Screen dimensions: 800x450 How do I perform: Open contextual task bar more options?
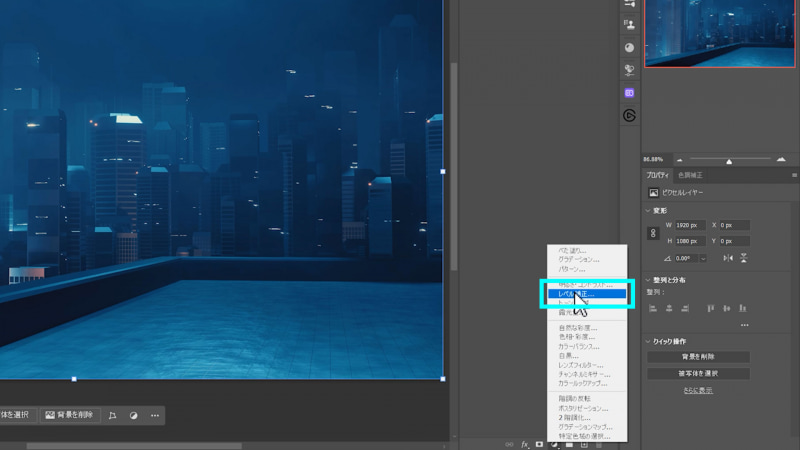[x=155, y=415]
